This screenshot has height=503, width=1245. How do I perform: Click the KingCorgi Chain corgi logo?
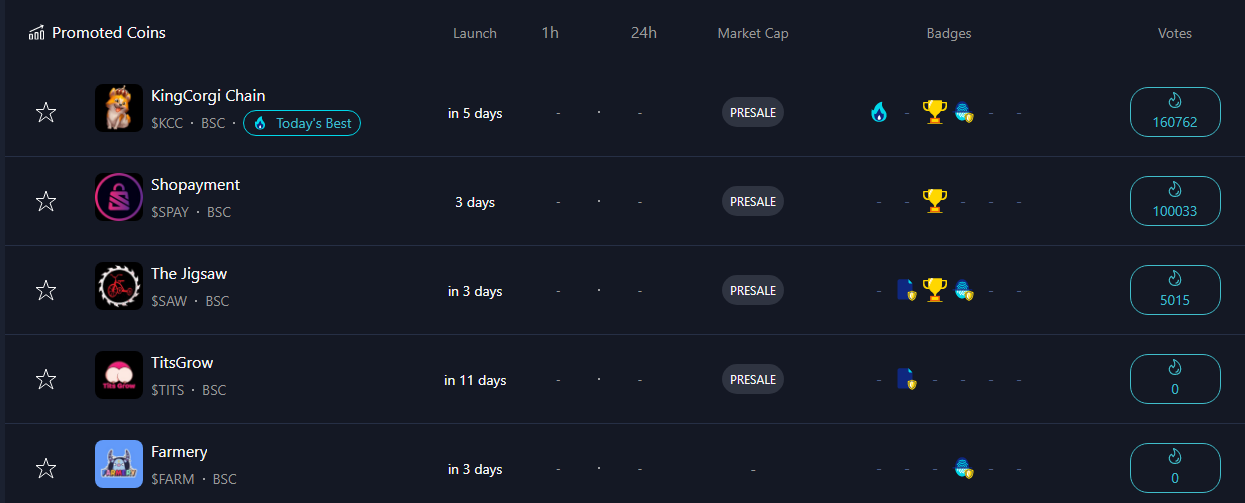tap(119, 108)
